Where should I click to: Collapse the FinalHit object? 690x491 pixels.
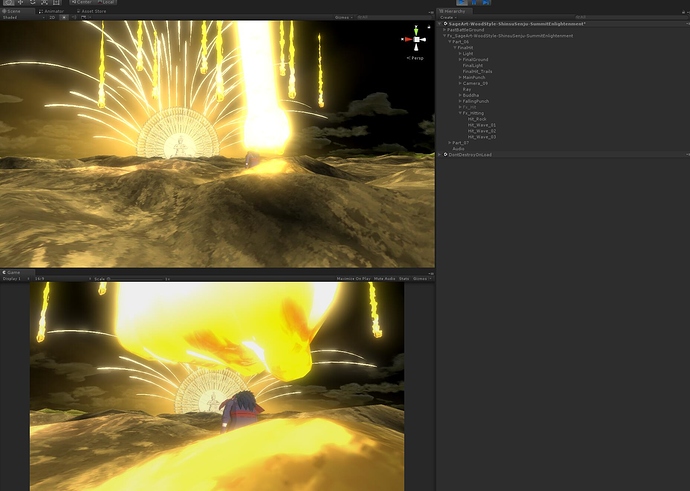point(455,48)
